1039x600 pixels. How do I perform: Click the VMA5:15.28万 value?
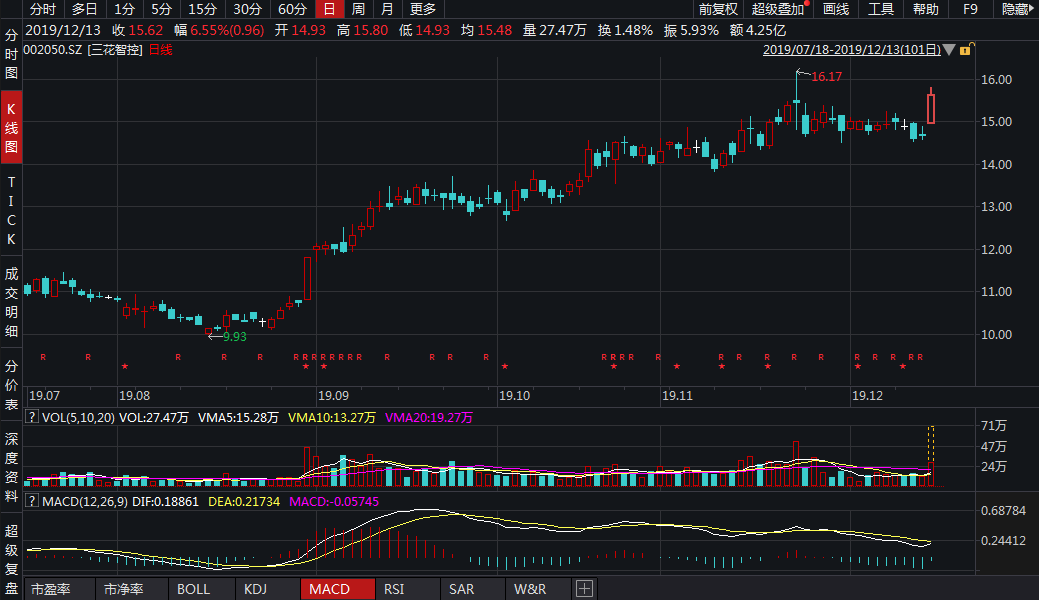pyautogui.click(x=239, y=417)
